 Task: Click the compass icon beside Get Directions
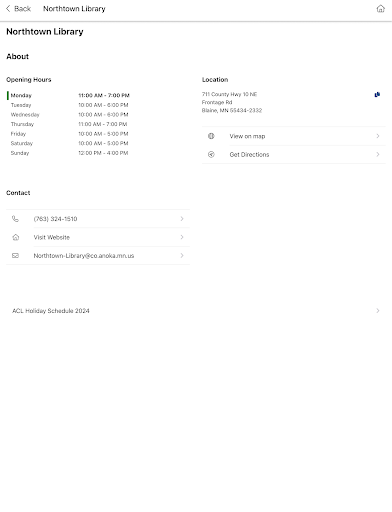211,154
